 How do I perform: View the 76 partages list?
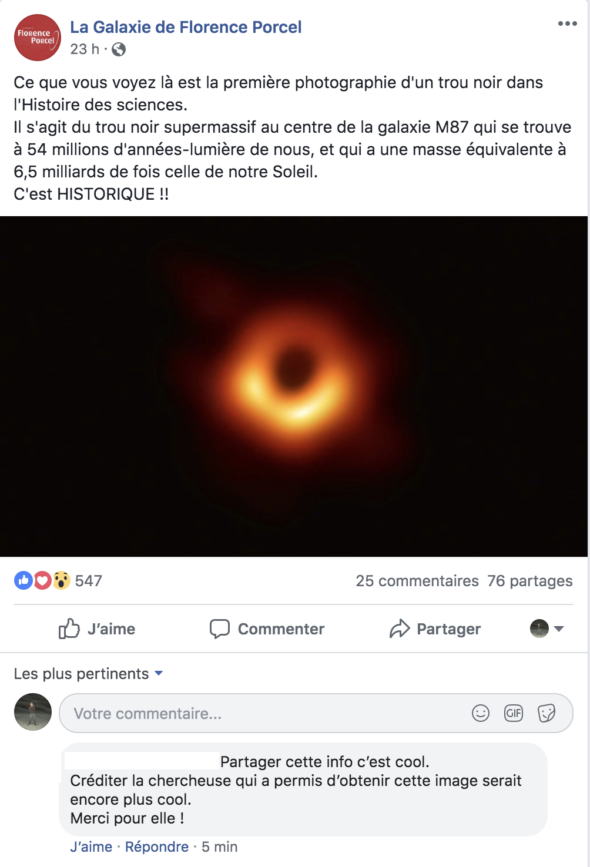coord(530,581)
